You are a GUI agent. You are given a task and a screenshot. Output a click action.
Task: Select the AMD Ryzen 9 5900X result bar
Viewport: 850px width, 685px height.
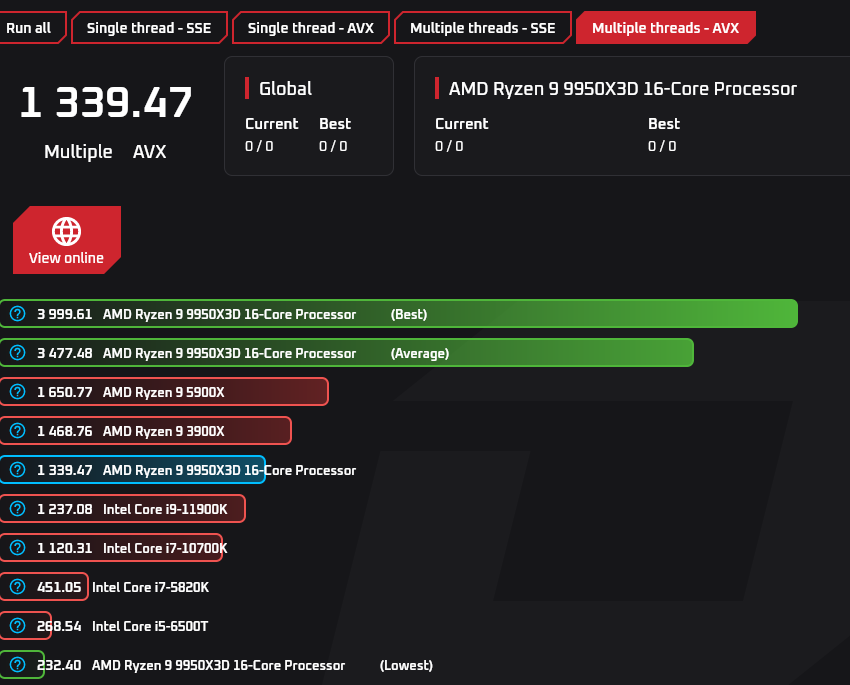[x=164, y=392]
